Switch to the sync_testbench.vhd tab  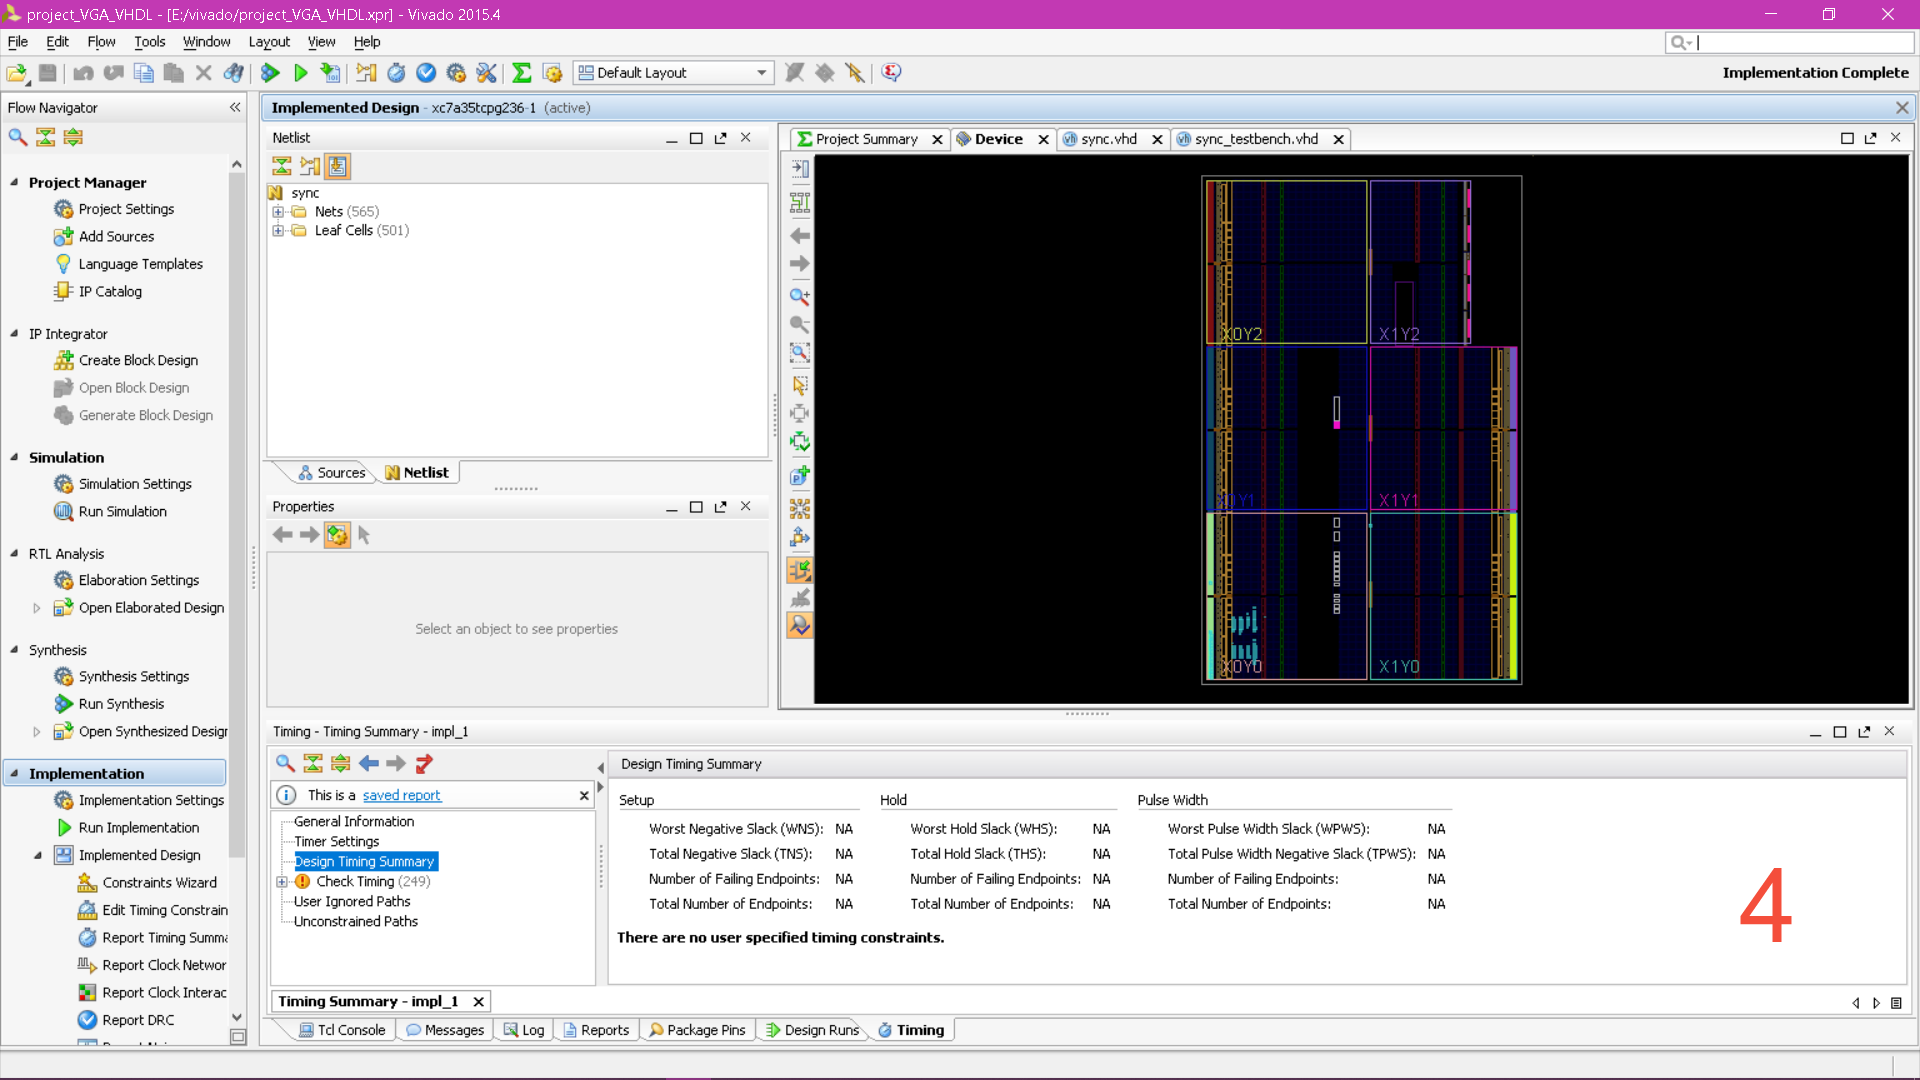point(1255,139)
